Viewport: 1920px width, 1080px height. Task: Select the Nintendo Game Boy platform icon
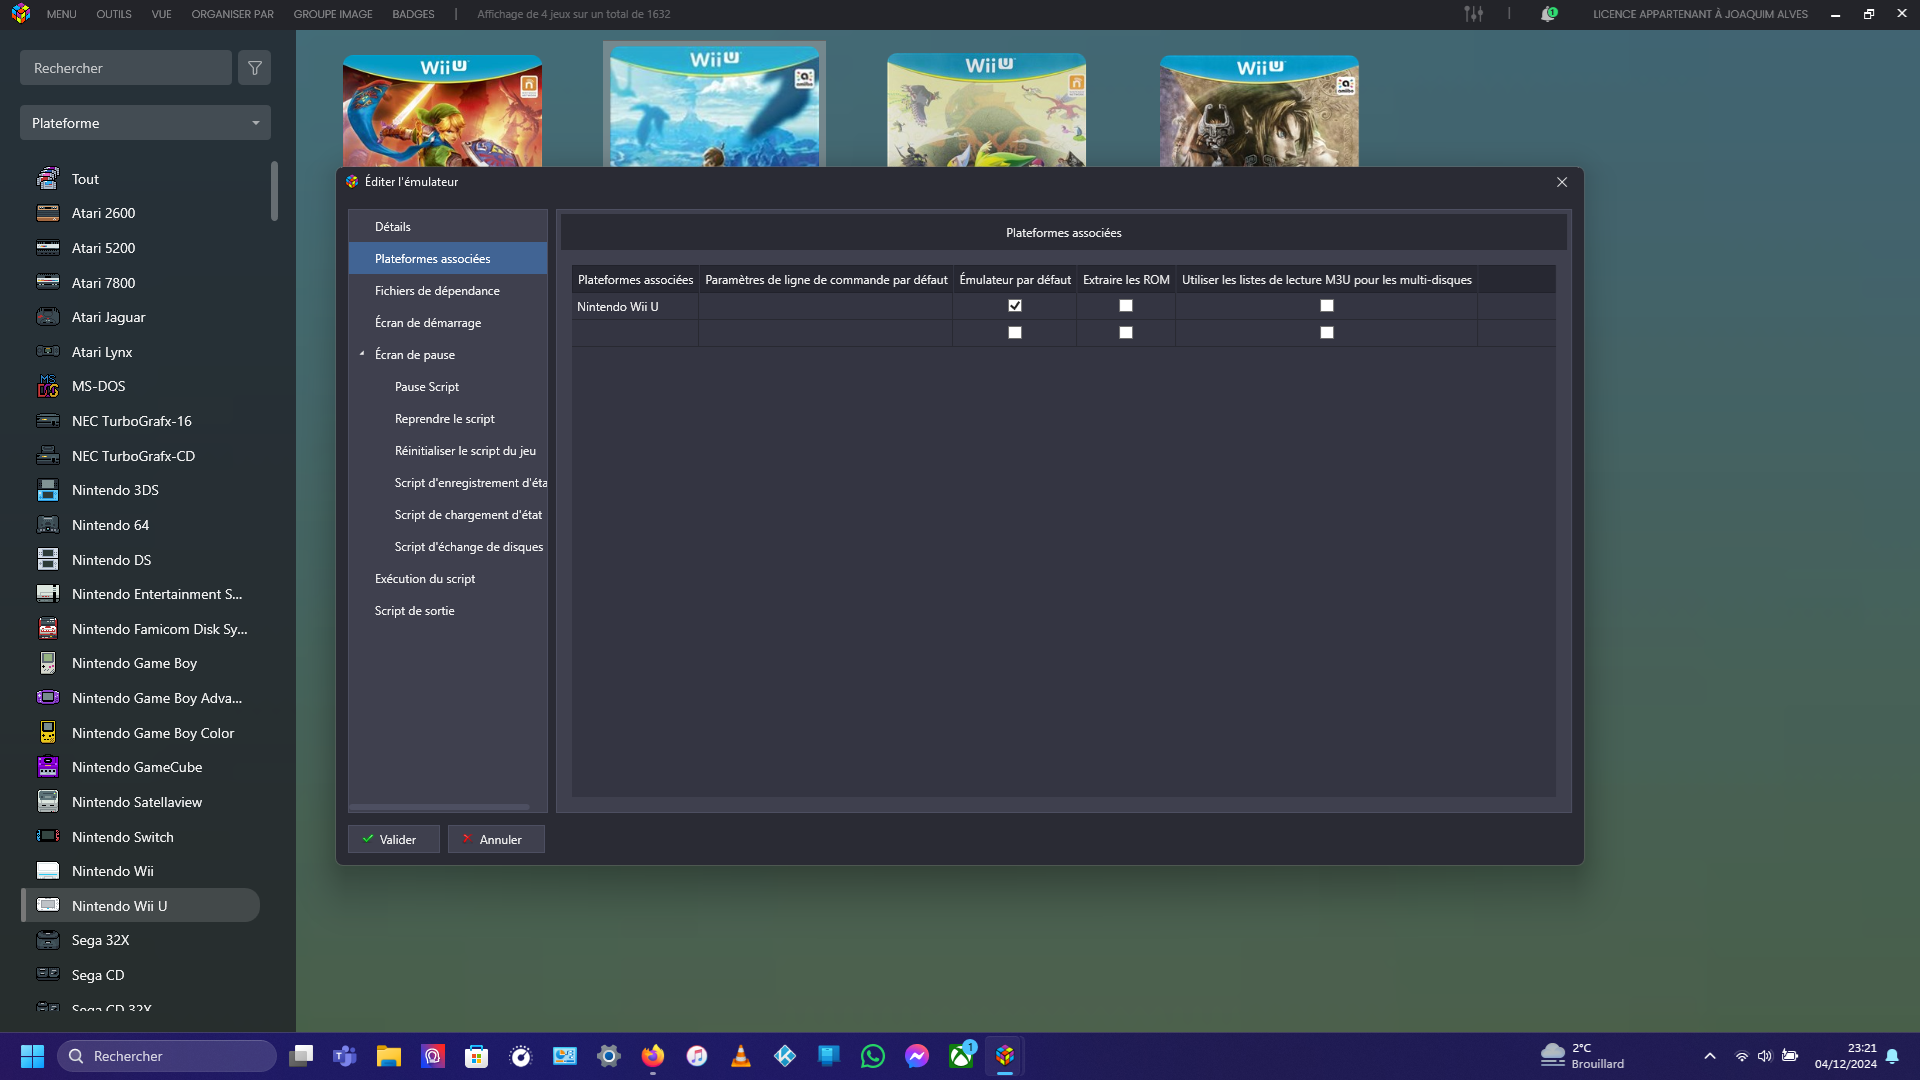48,663
